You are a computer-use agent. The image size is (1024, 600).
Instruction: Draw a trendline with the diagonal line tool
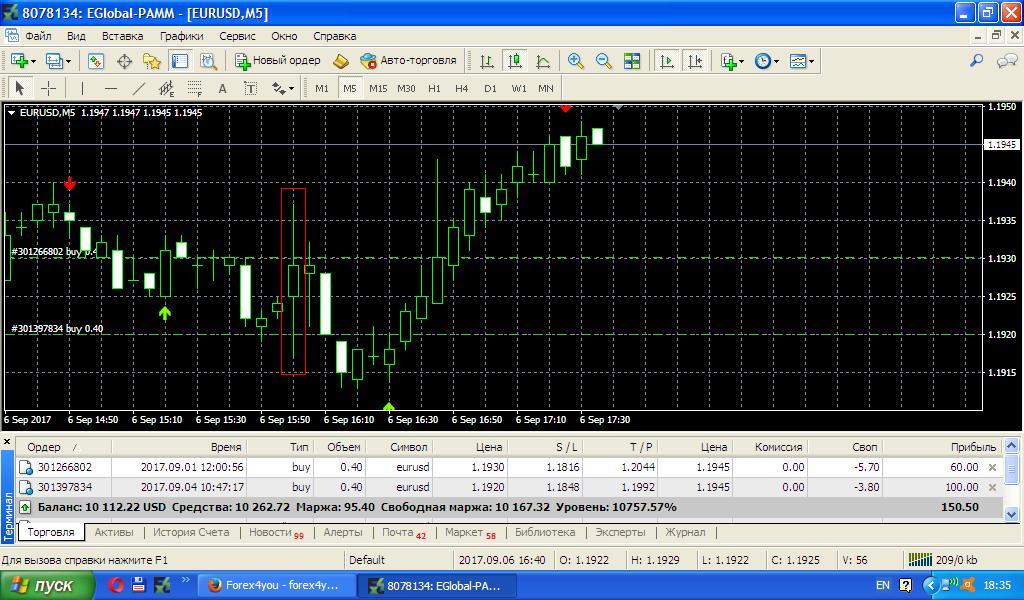coord(139,88)
